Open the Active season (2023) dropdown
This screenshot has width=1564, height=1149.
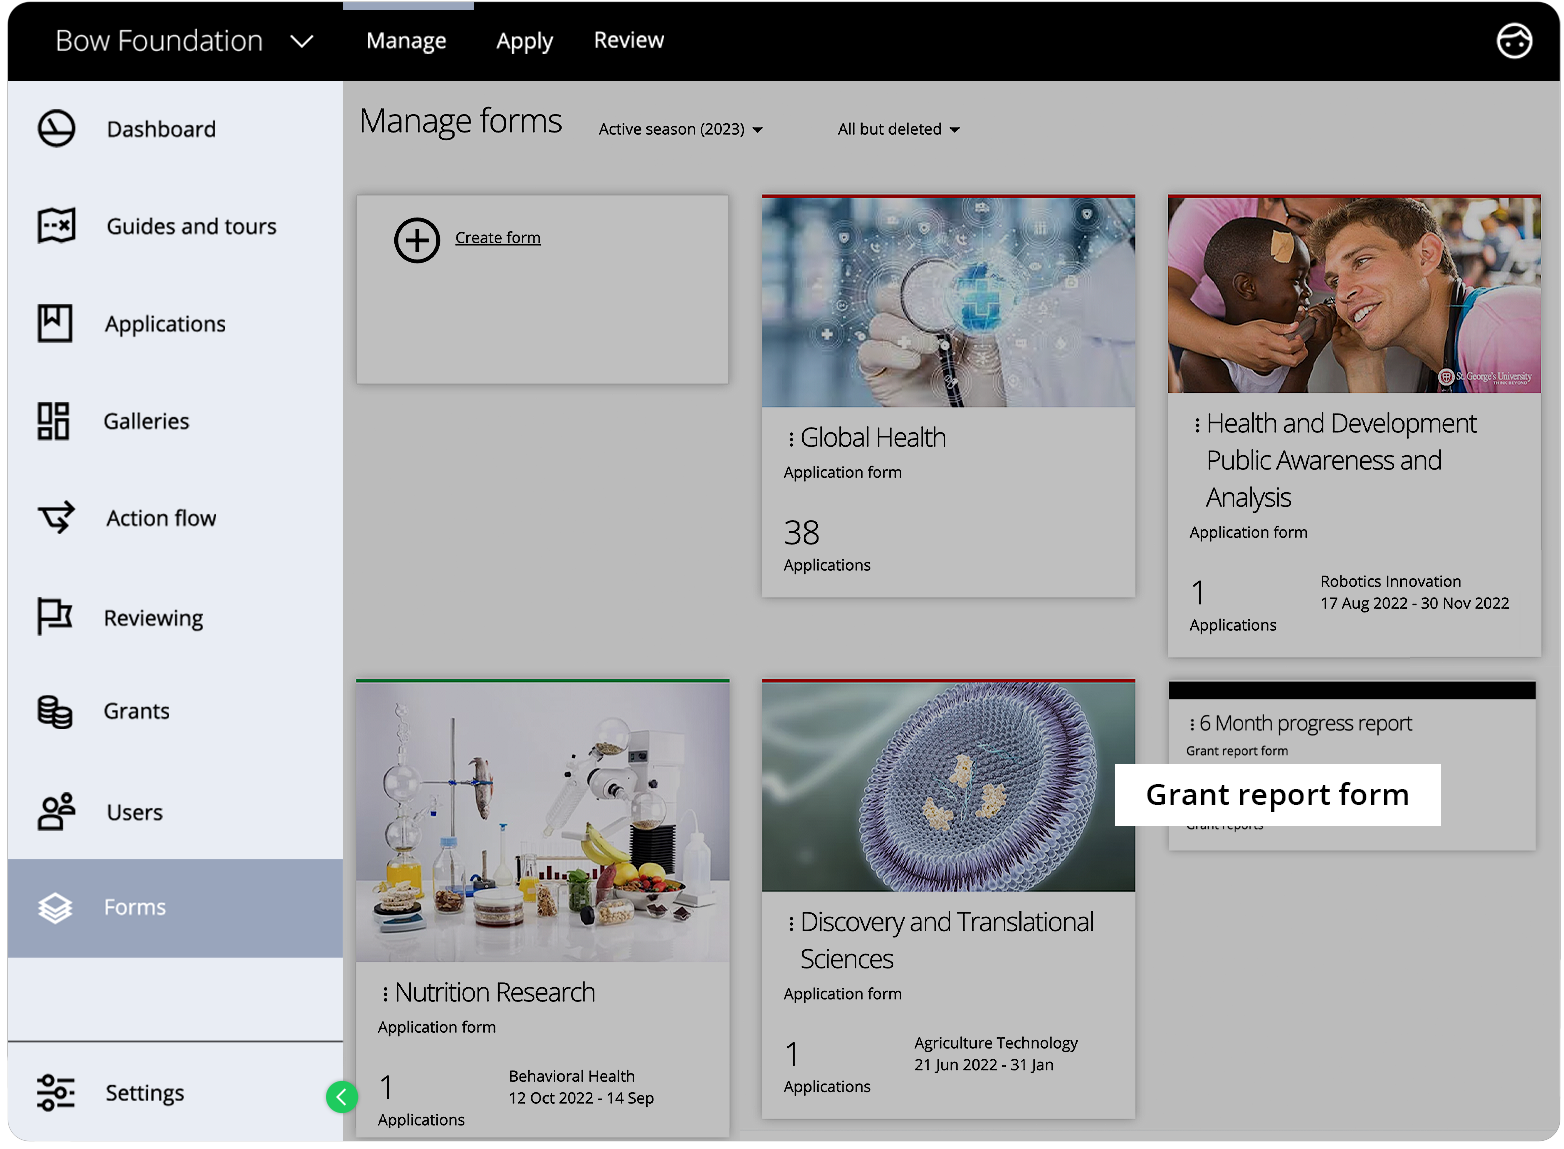(680, 129)
